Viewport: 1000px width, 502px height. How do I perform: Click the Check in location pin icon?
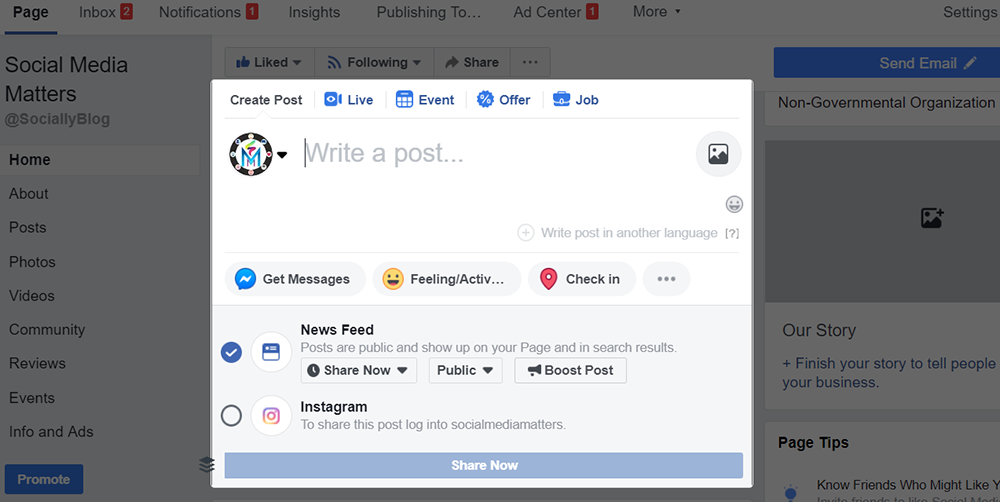point(548,279)
